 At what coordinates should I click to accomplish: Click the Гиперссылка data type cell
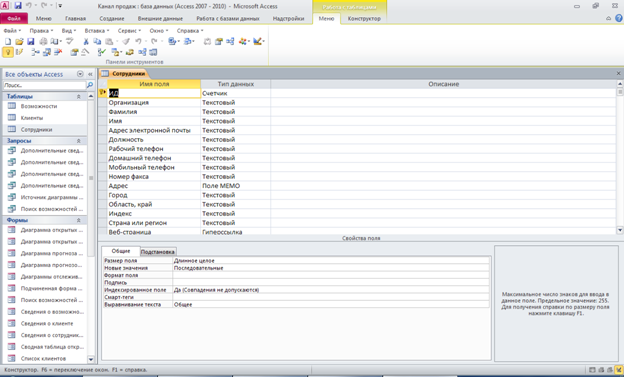pyautogui.click(x=236, y=232)
